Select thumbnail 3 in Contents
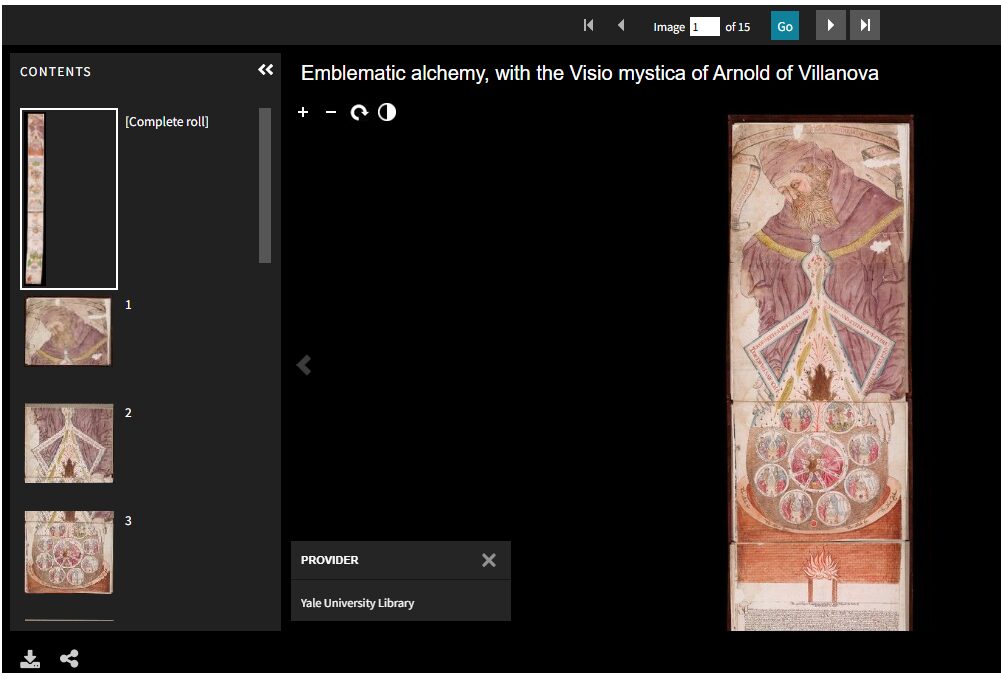The height and width of the screenshot is (681, 1001). [x=69, y=552]
